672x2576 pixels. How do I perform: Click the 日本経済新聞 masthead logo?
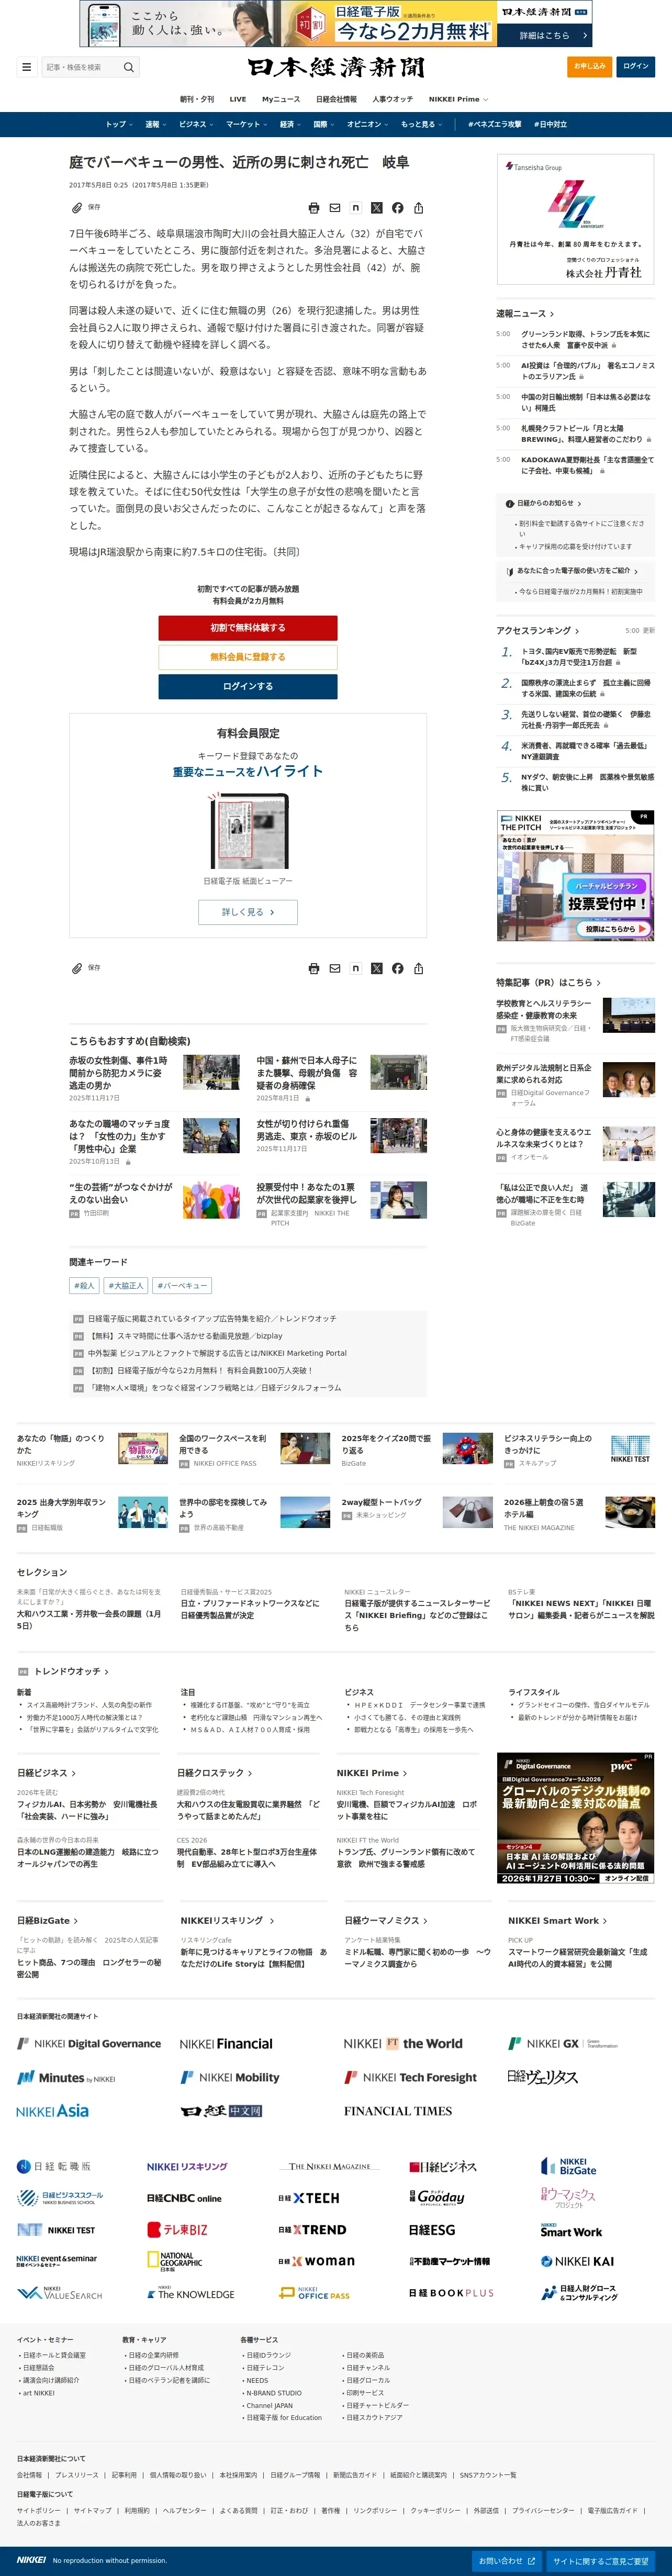(x=336, y=67)
